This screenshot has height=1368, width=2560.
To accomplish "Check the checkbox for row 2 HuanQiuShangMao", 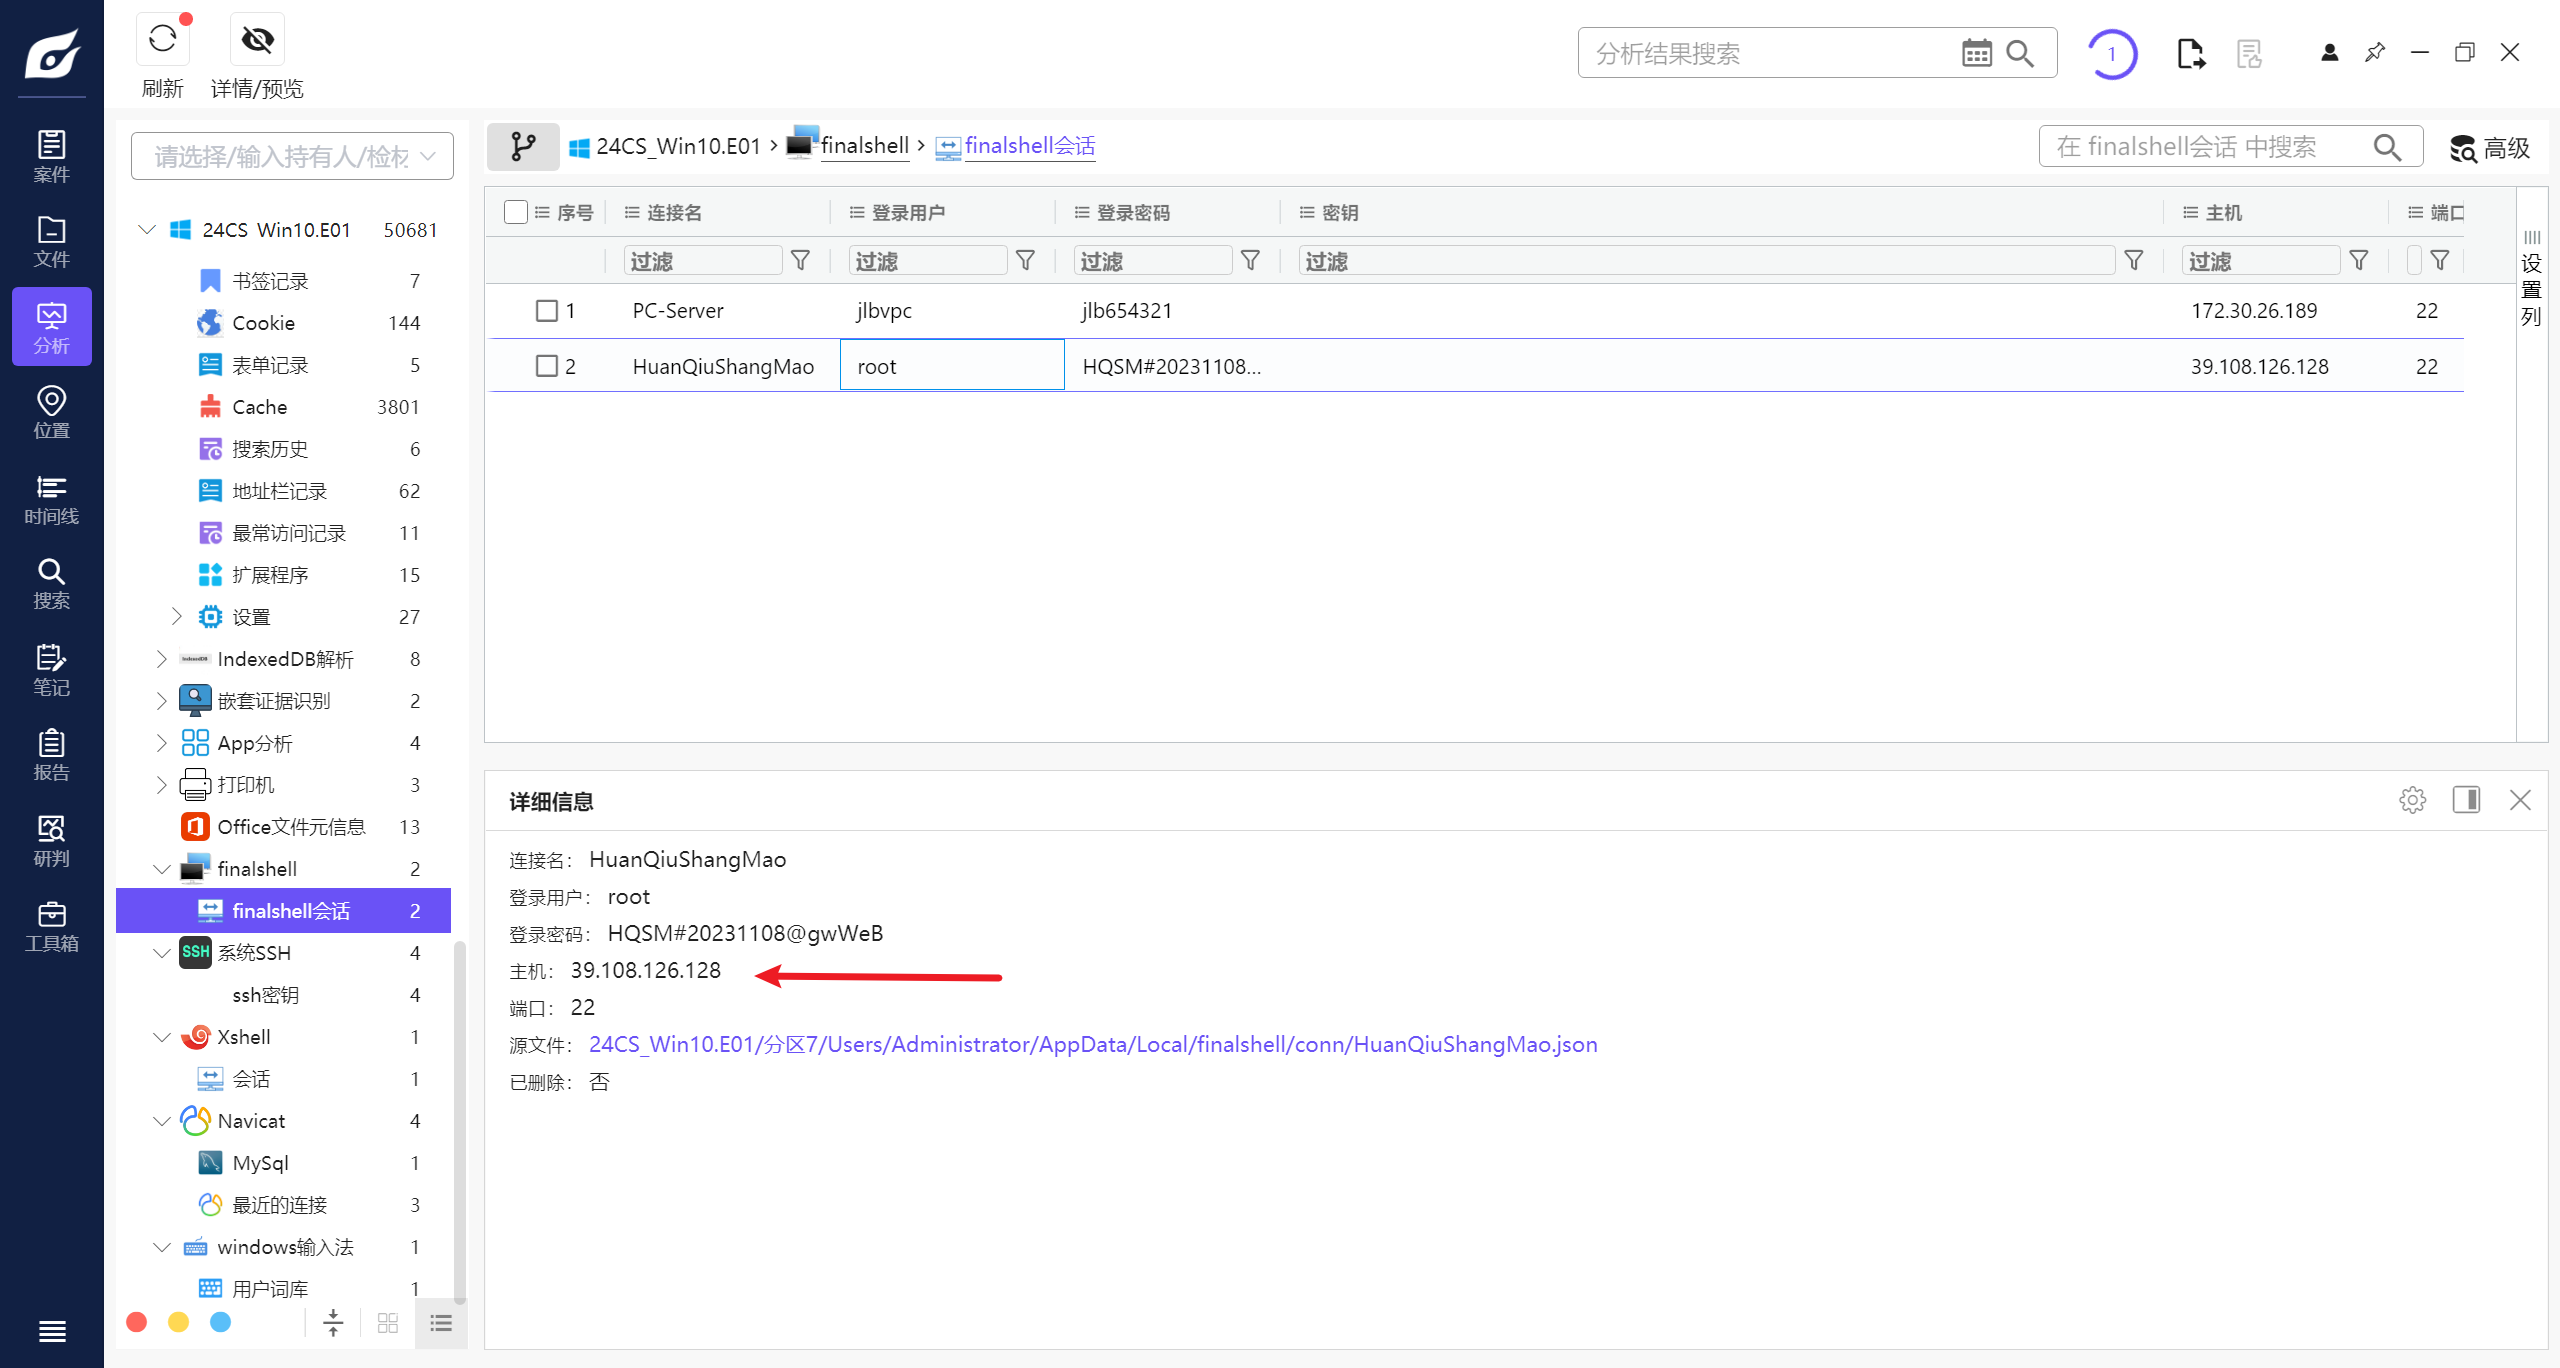I will click(x=546, y=366).
